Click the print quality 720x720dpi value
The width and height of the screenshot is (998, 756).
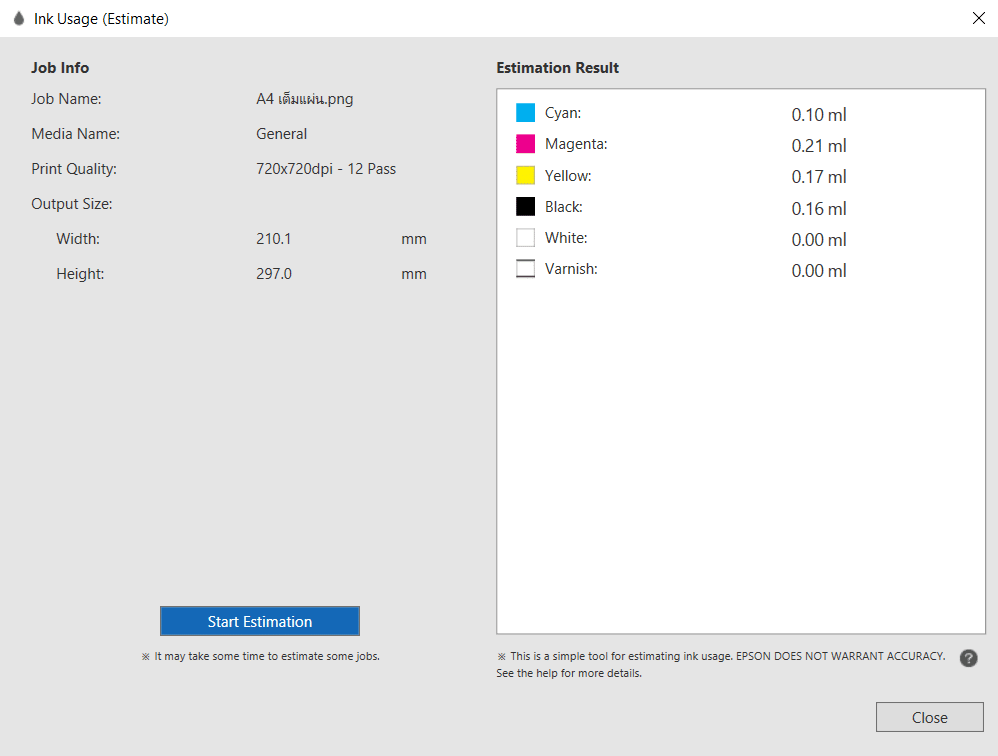coord(326,169)
